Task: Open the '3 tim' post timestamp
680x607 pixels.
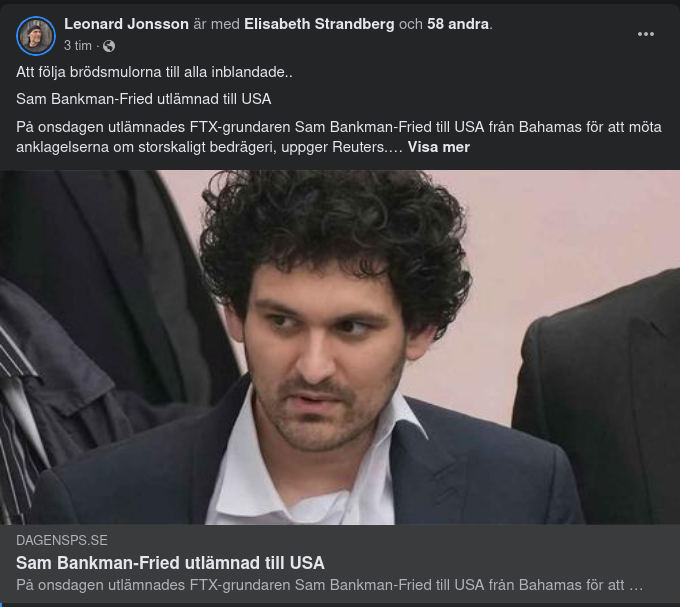Action: (x=78, y=46)
